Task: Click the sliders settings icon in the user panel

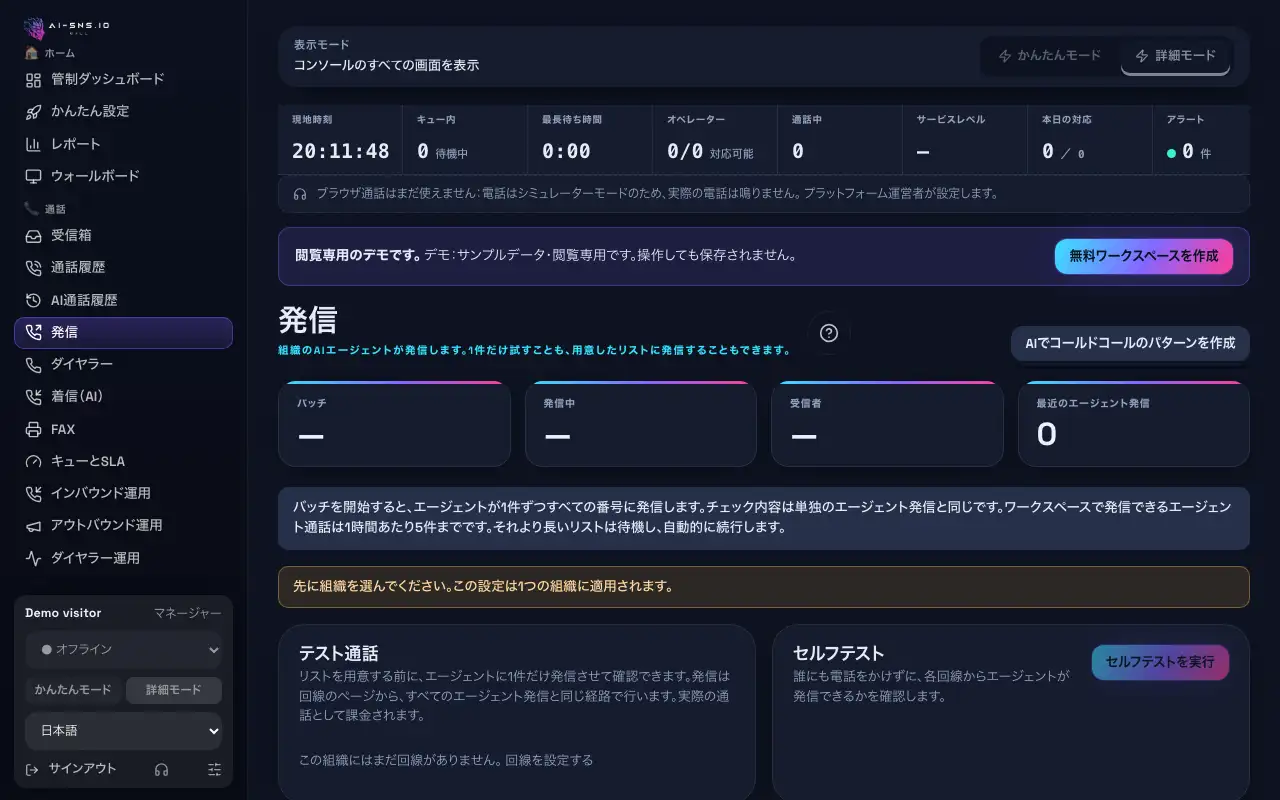Action: pyautogui.click(x=214, y=769)
